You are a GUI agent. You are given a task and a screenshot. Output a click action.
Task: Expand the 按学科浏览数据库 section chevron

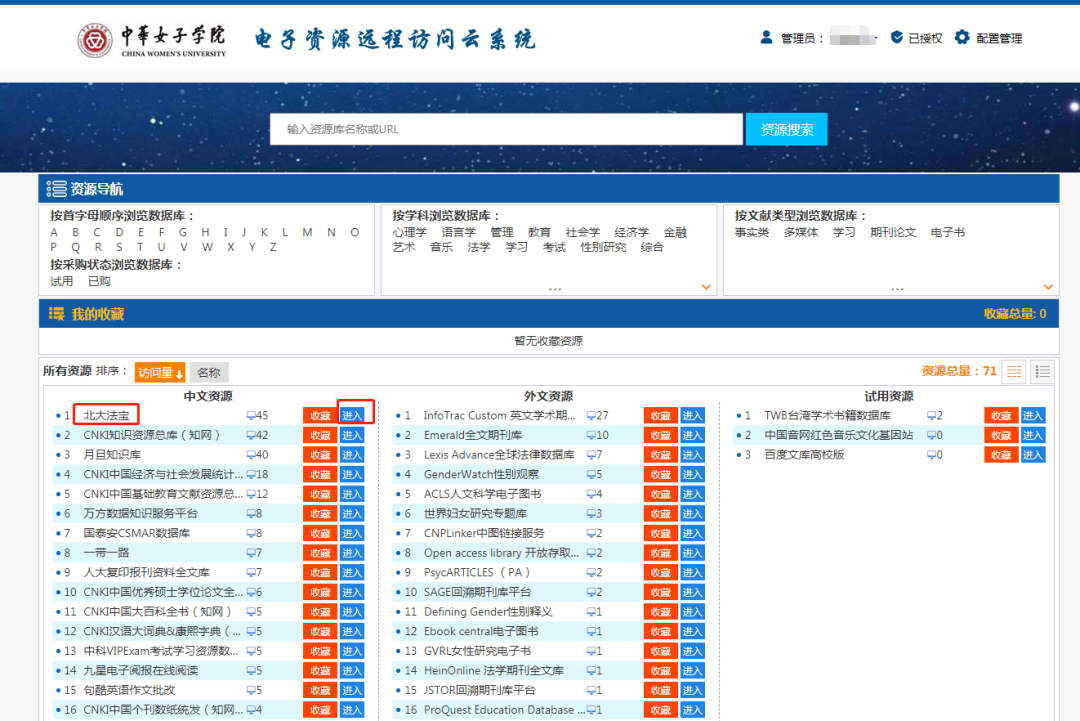point(706,287)
